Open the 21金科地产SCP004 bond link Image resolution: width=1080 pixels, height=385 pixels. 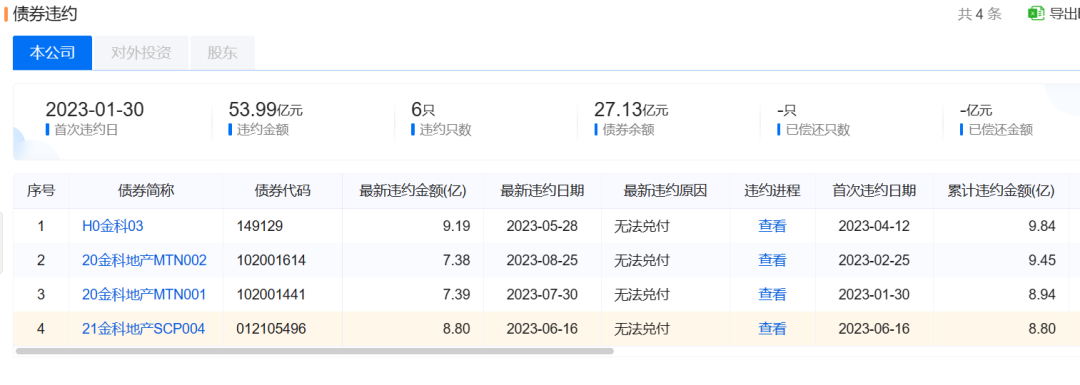pyautogui.click(x=143, y=329)
